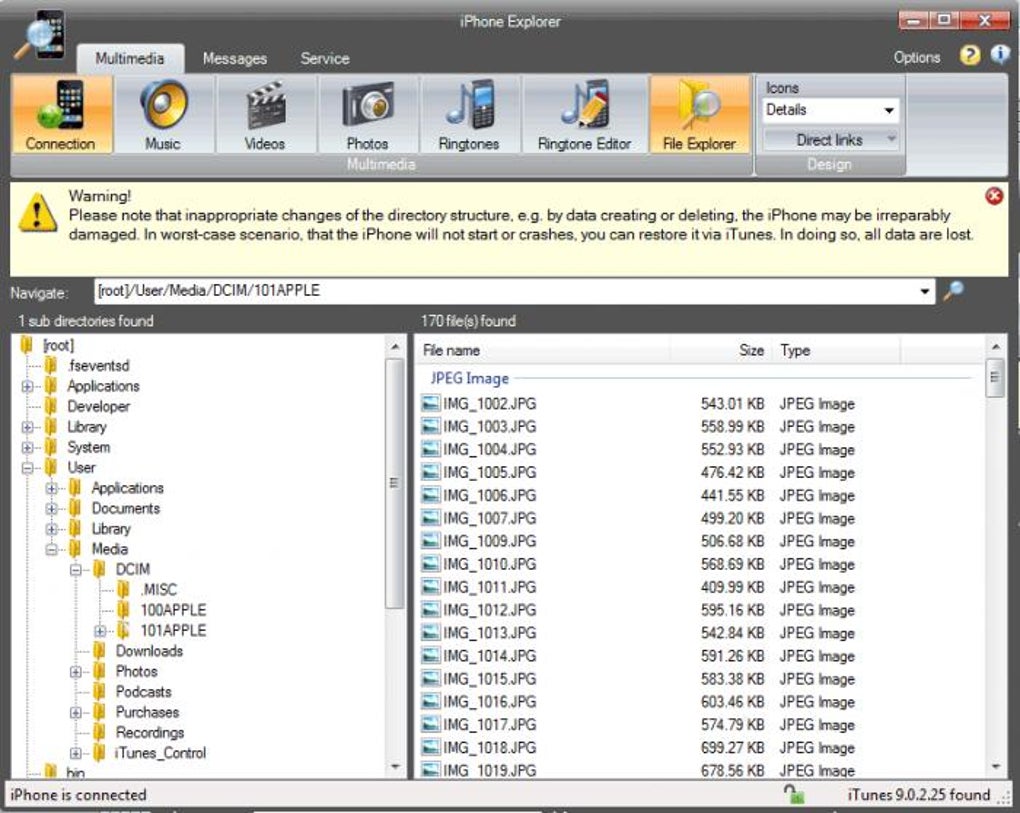Collapse the DCIM folder

click(75, 570)
